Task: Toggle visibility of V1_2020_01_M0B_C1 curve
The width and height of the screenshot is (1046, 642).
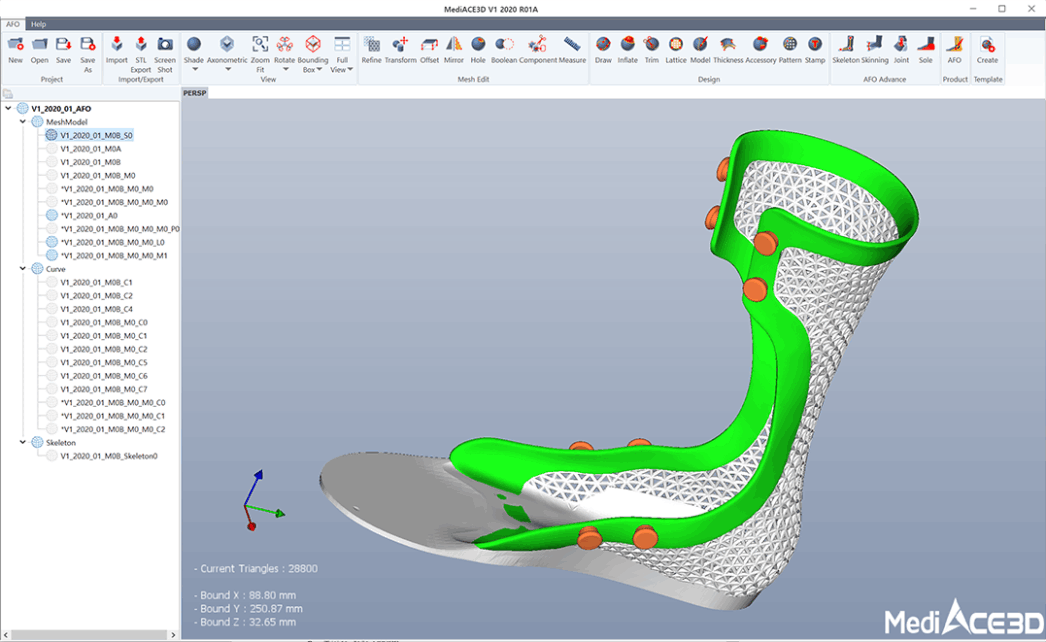Action: point(51,282)
